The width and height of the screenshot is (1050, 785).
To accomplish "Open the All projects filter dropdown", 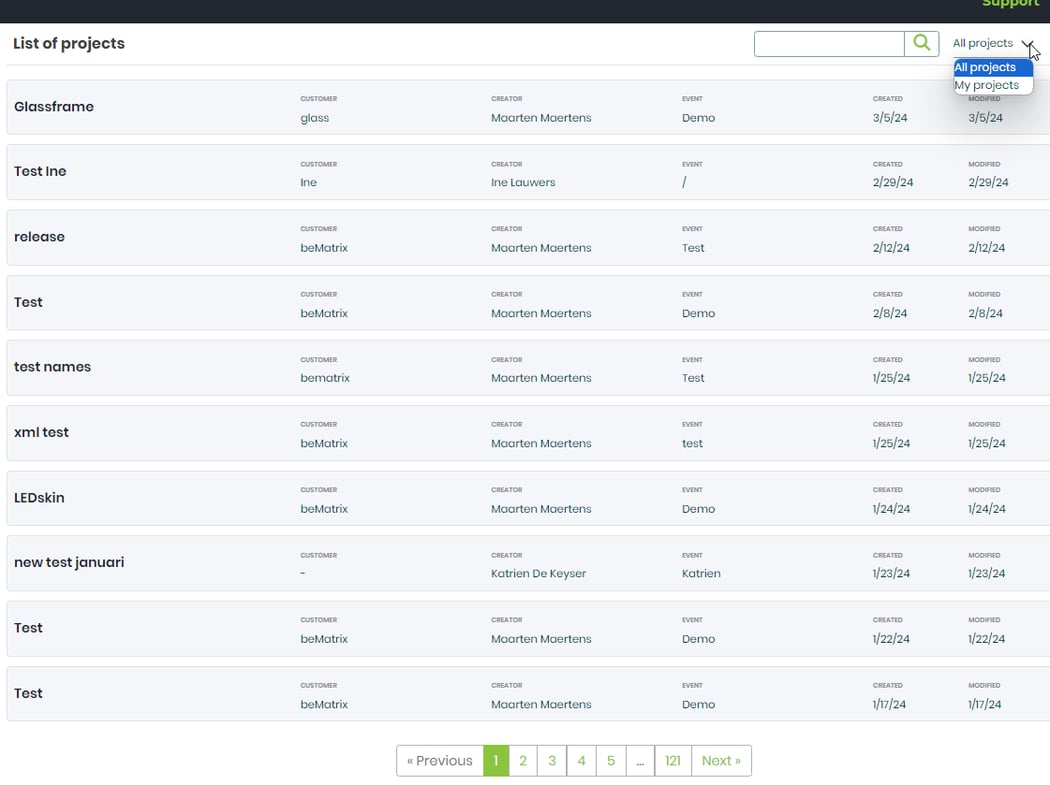I will (x=992, y=44).
